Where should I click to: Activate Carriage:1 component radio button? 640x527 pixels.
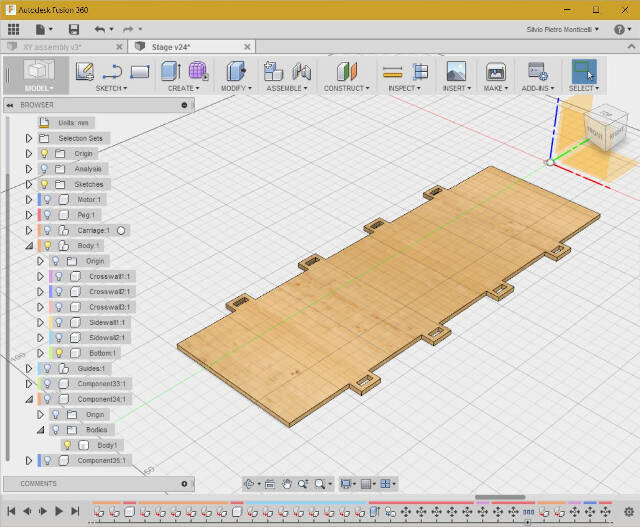[121, 231]
